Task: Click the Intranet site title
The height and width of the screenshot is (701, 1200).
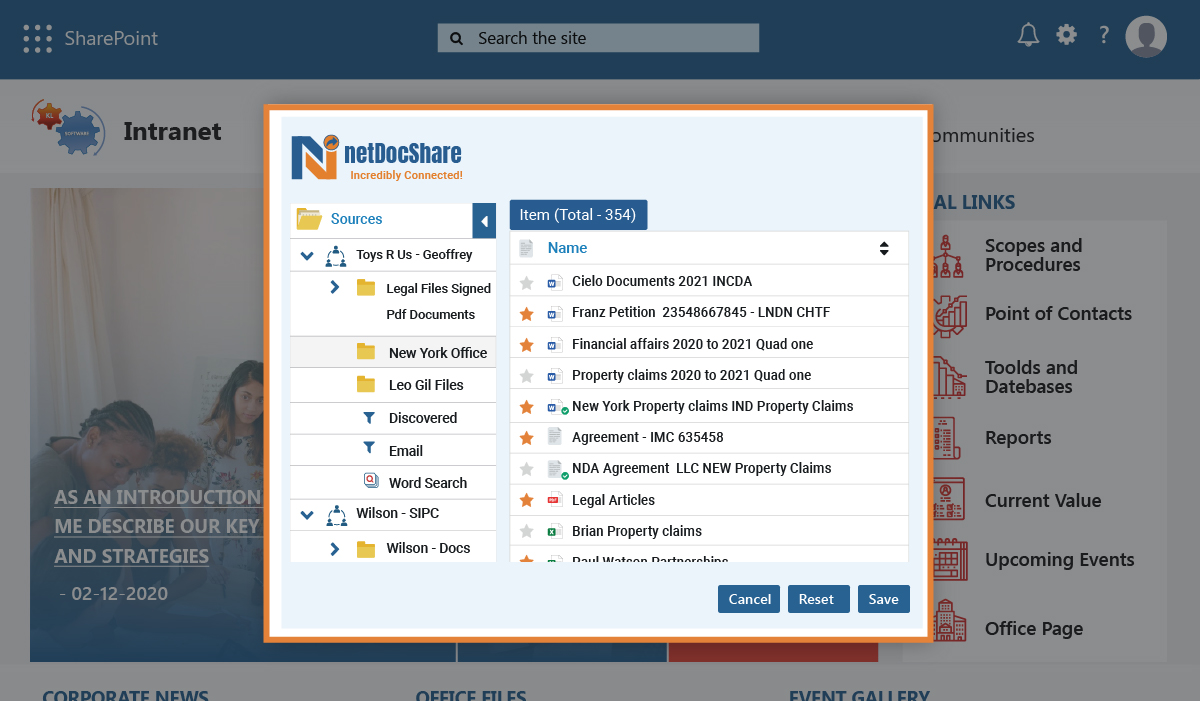Action: click(x=172, y=131)
